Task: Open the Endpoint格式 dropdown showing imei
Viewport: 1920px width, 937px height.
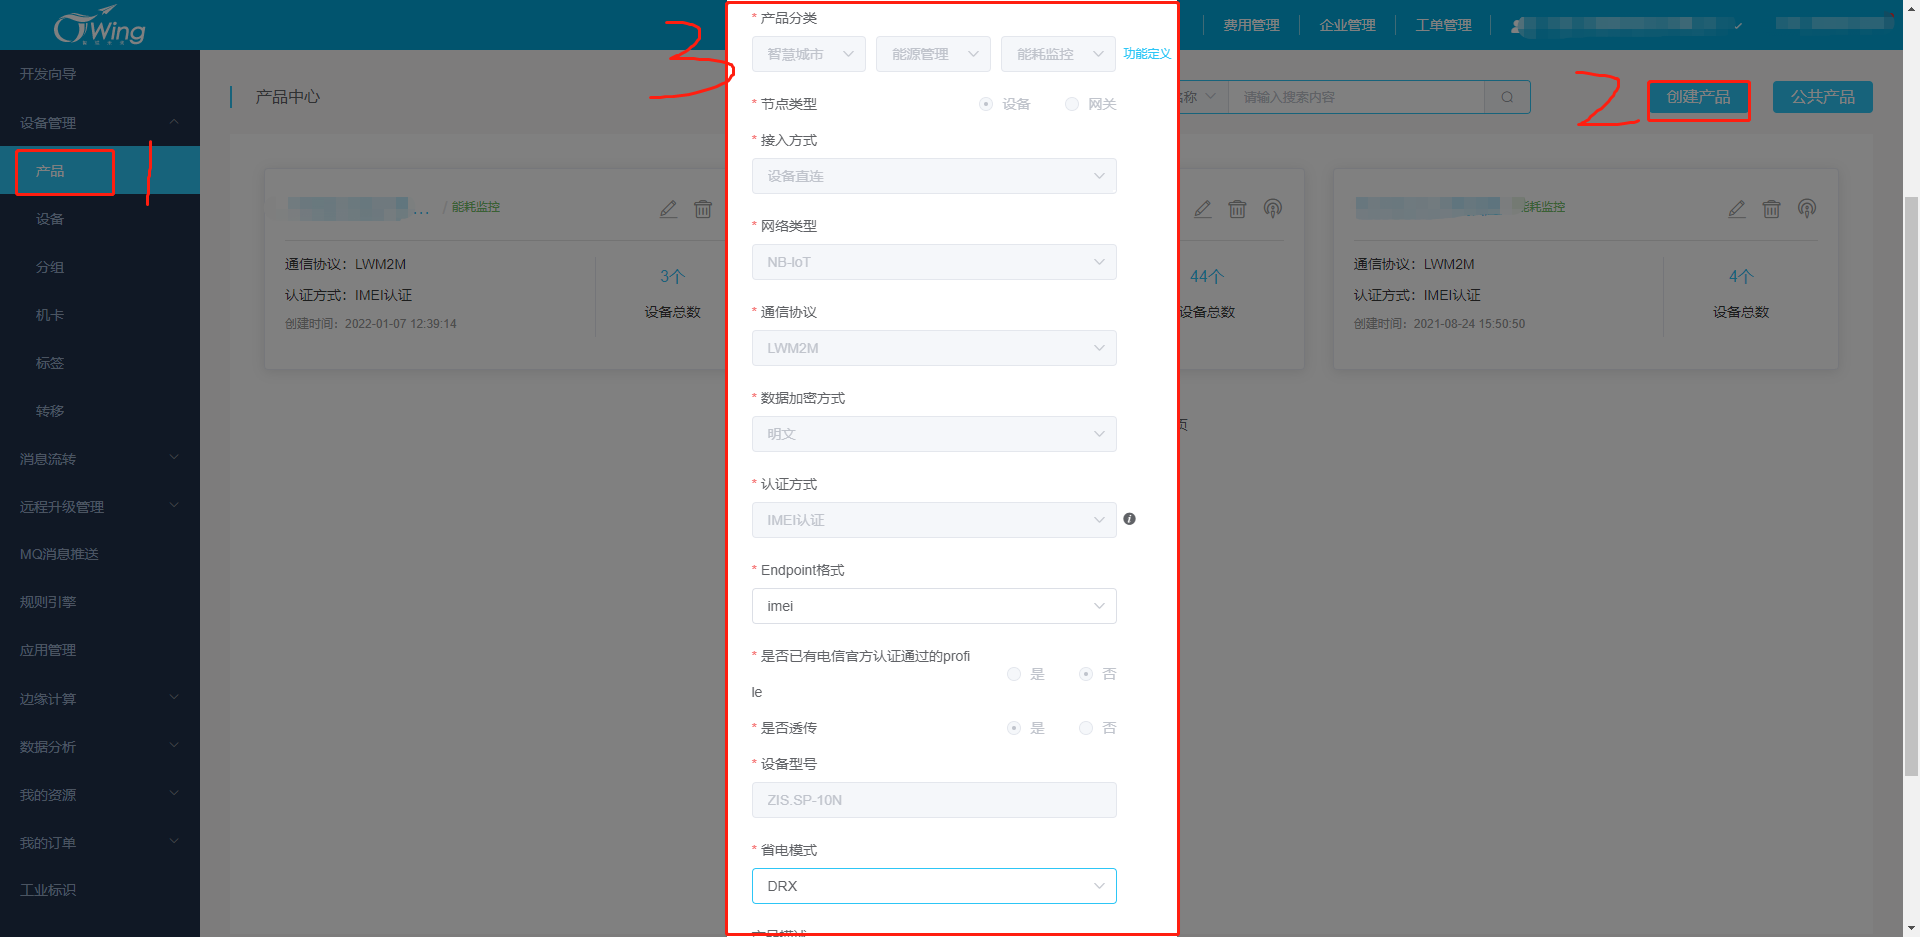Action: (x=933, y=606)
